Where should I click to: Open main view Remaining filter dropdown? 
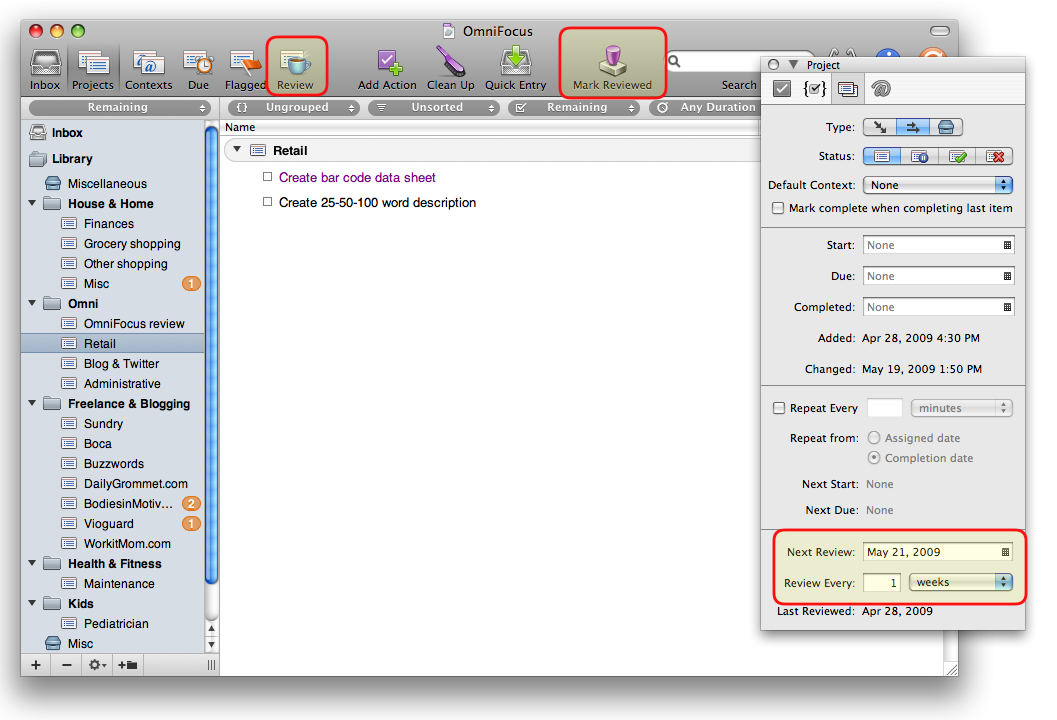(x=574, y=108)
